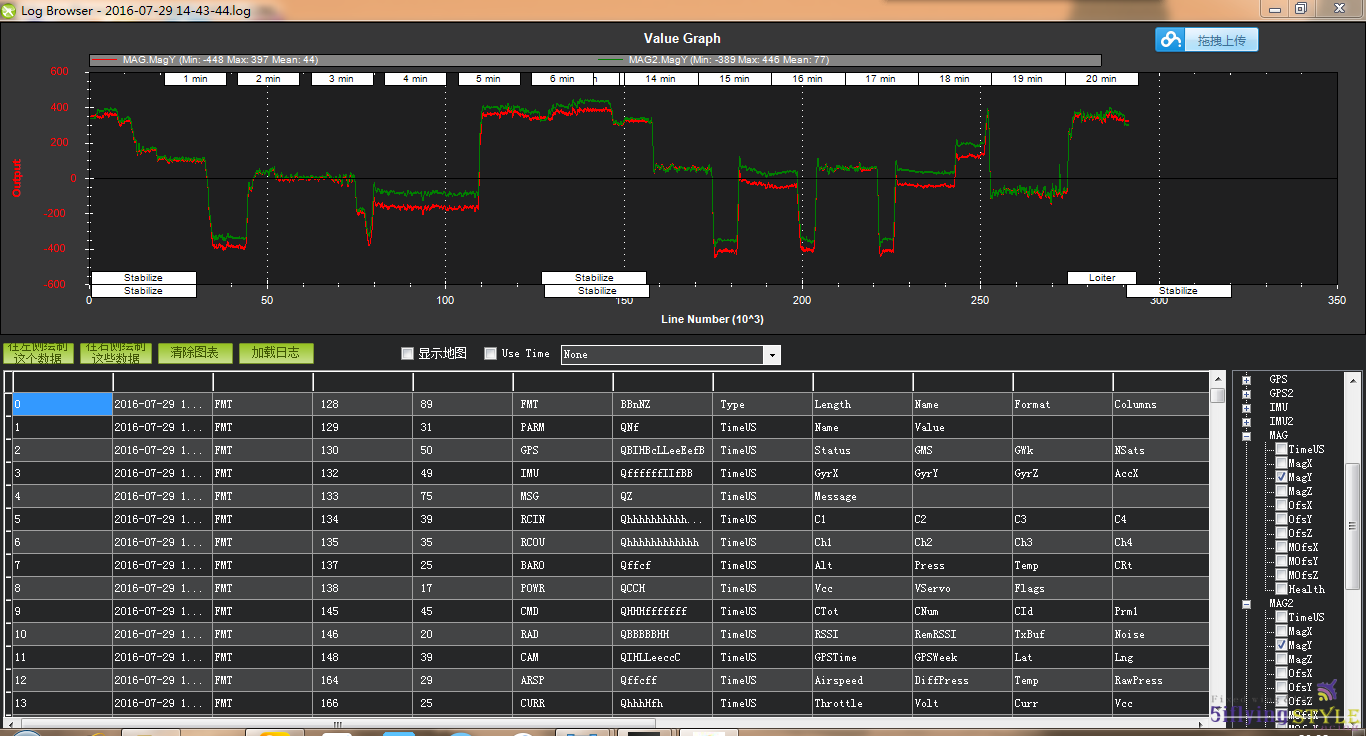The width and height of the screenshot is (1366, 736).
Task: Click the 清除图表 clear graph button
Action: (195, 353)
